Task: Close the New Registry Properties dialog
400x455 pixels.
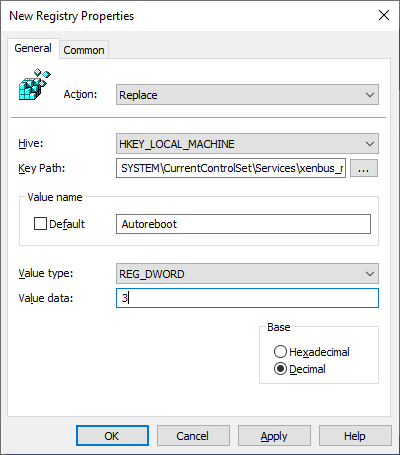Action: [384, 15]
